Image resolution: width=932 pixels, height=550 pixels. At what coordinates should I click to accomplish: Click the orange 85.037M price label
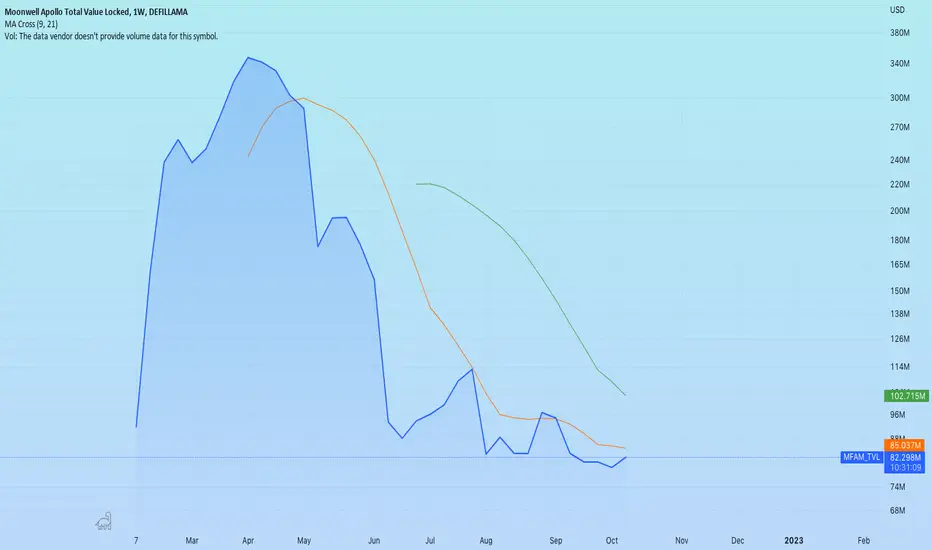pyautogui.click(x=905, y=445)
